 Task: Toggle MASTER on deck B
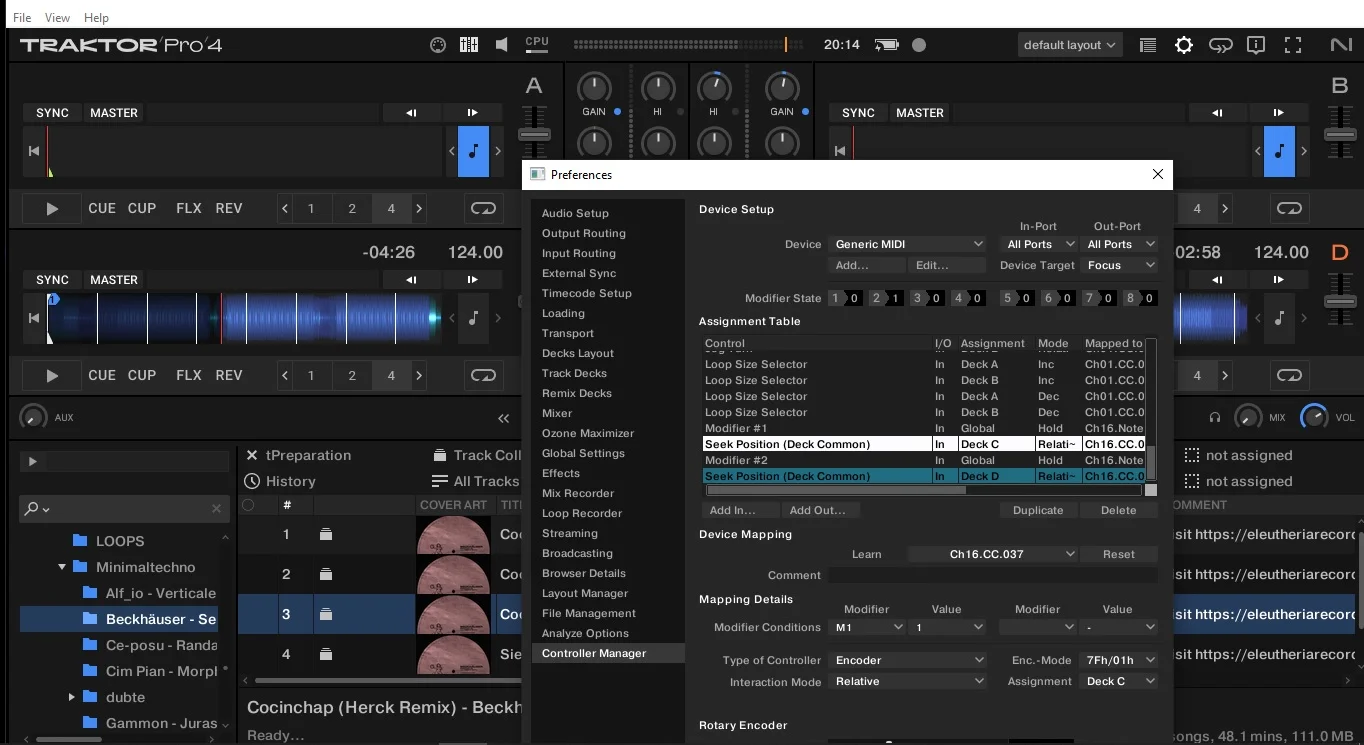click(x=919, y=113)
